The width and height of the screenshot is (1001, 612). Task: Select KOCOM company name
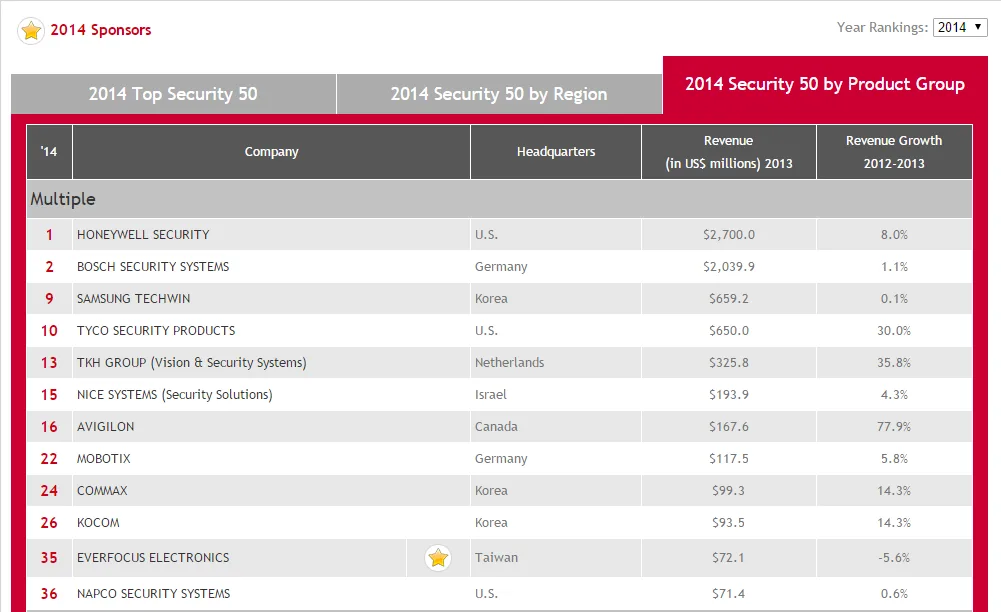coord(98,523)
